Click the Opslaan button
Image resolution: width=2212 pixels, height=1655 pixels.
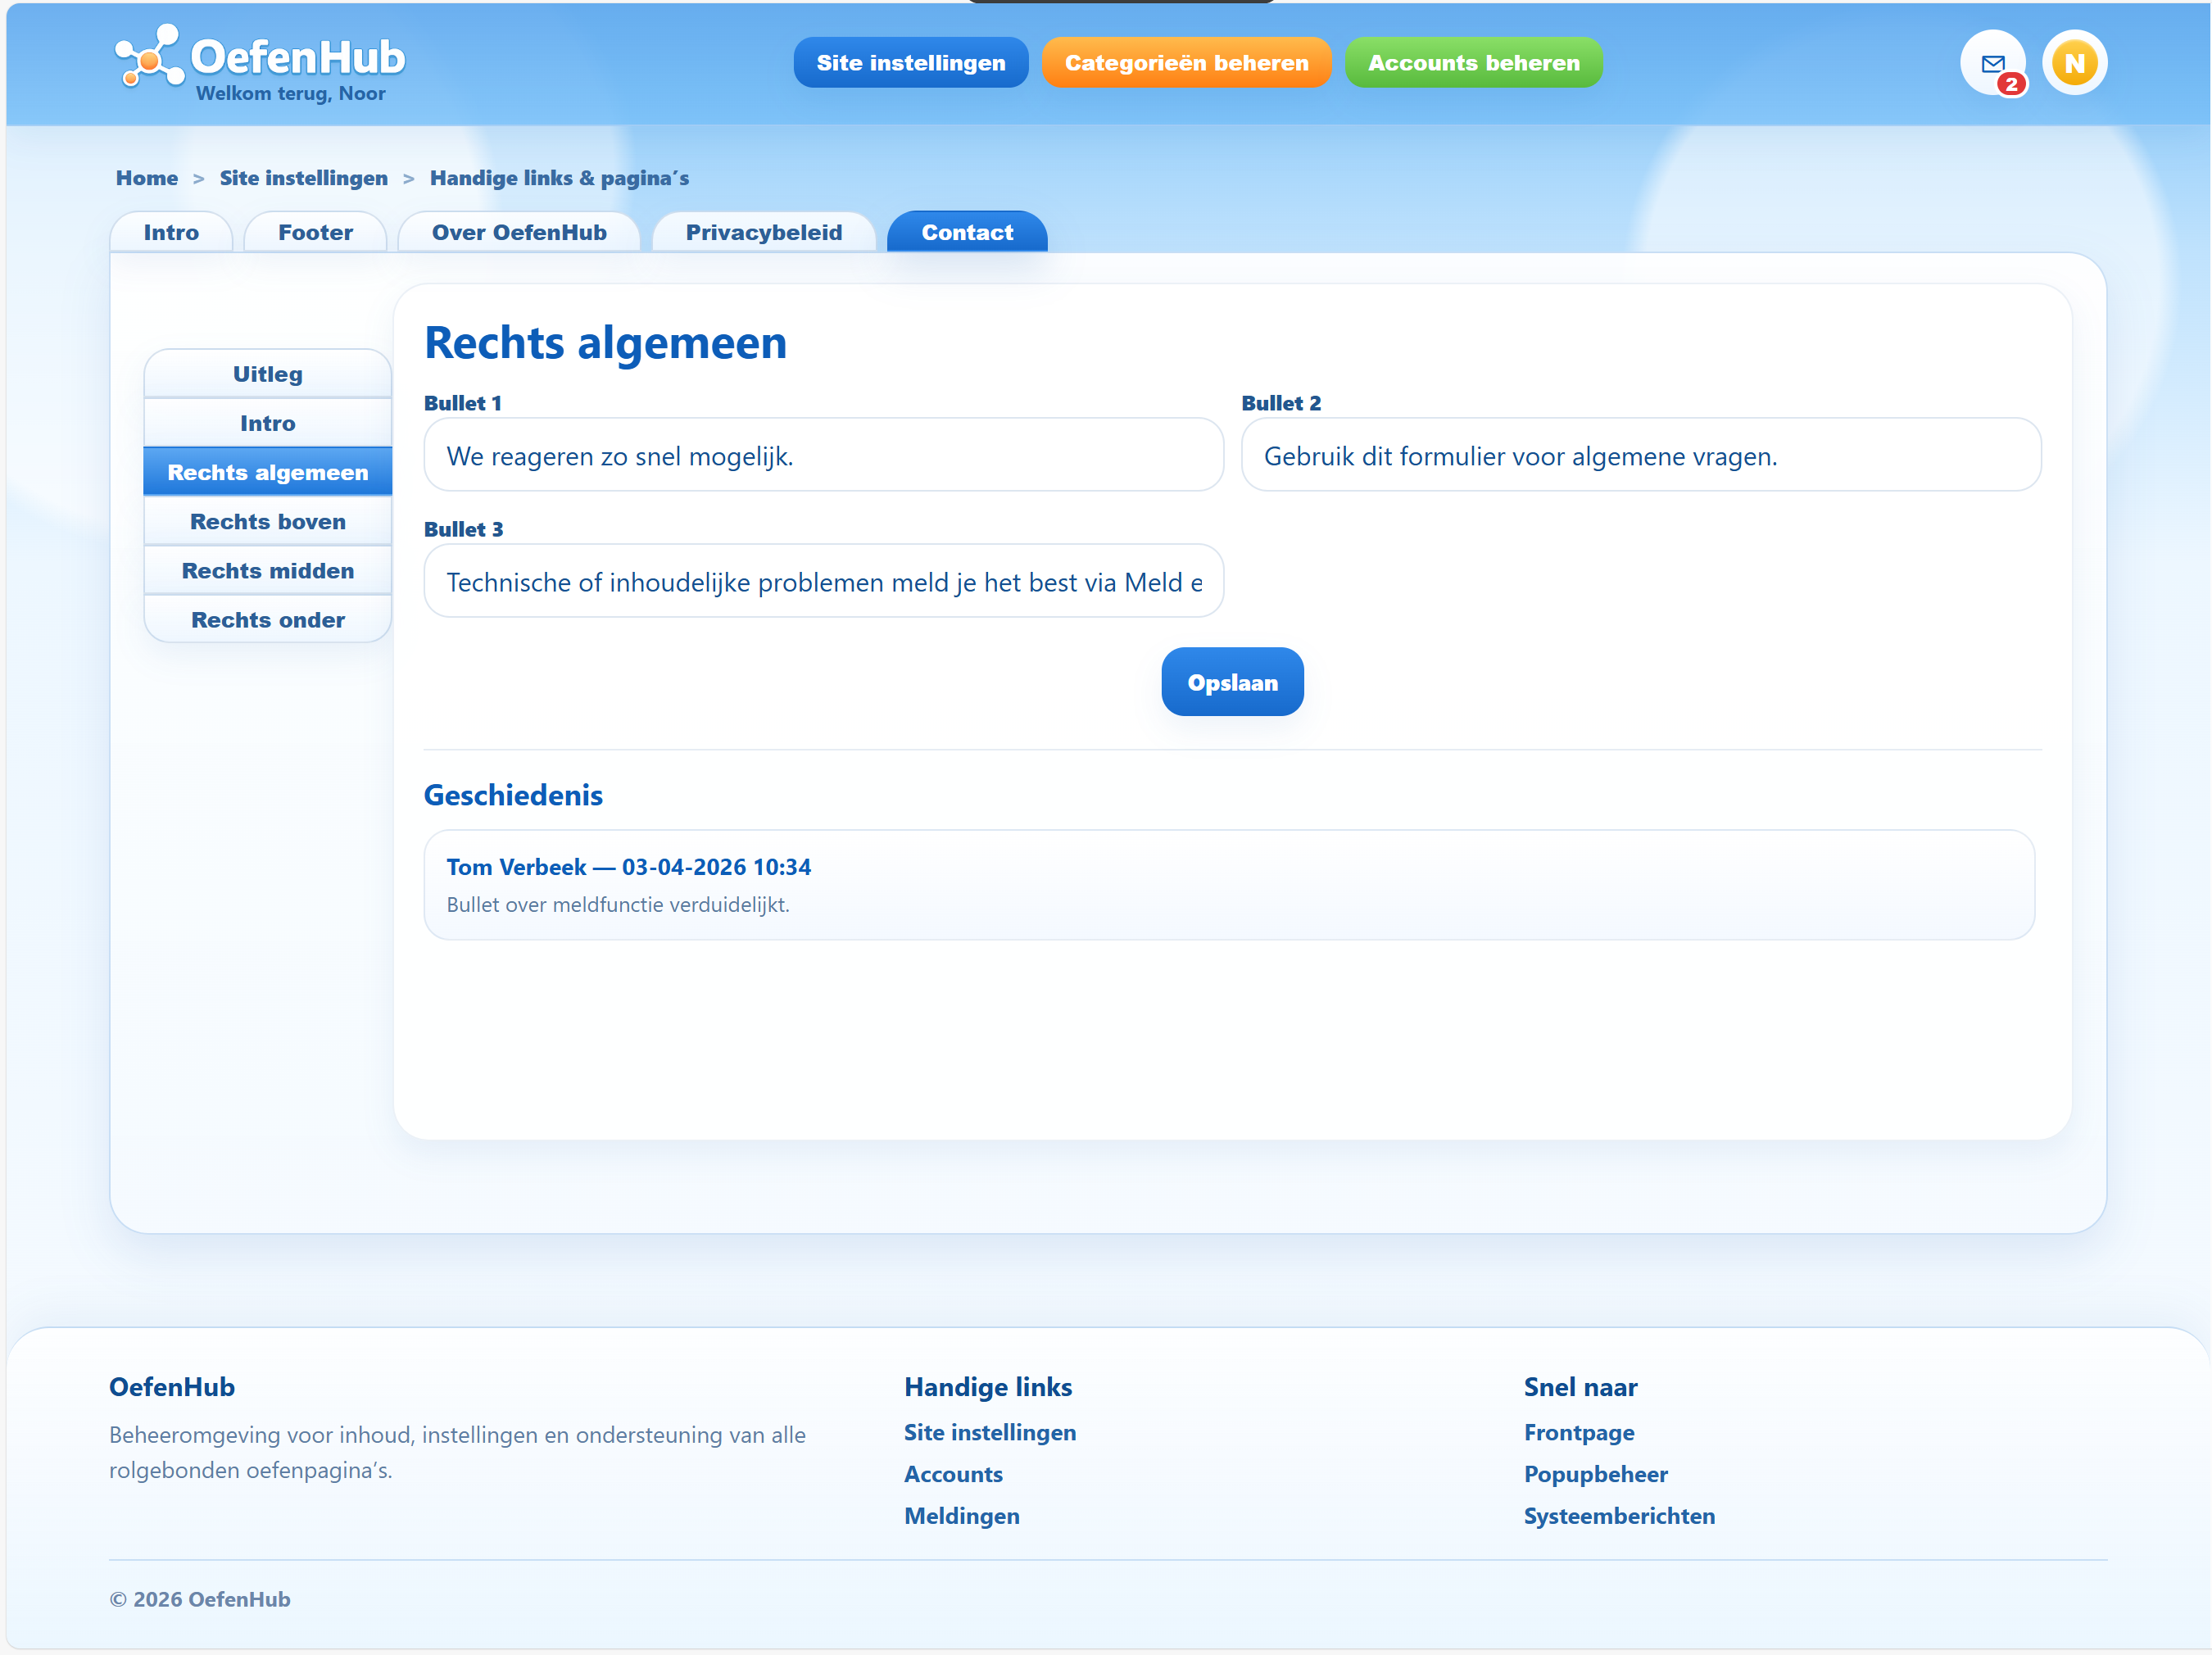pos(1232,682)
